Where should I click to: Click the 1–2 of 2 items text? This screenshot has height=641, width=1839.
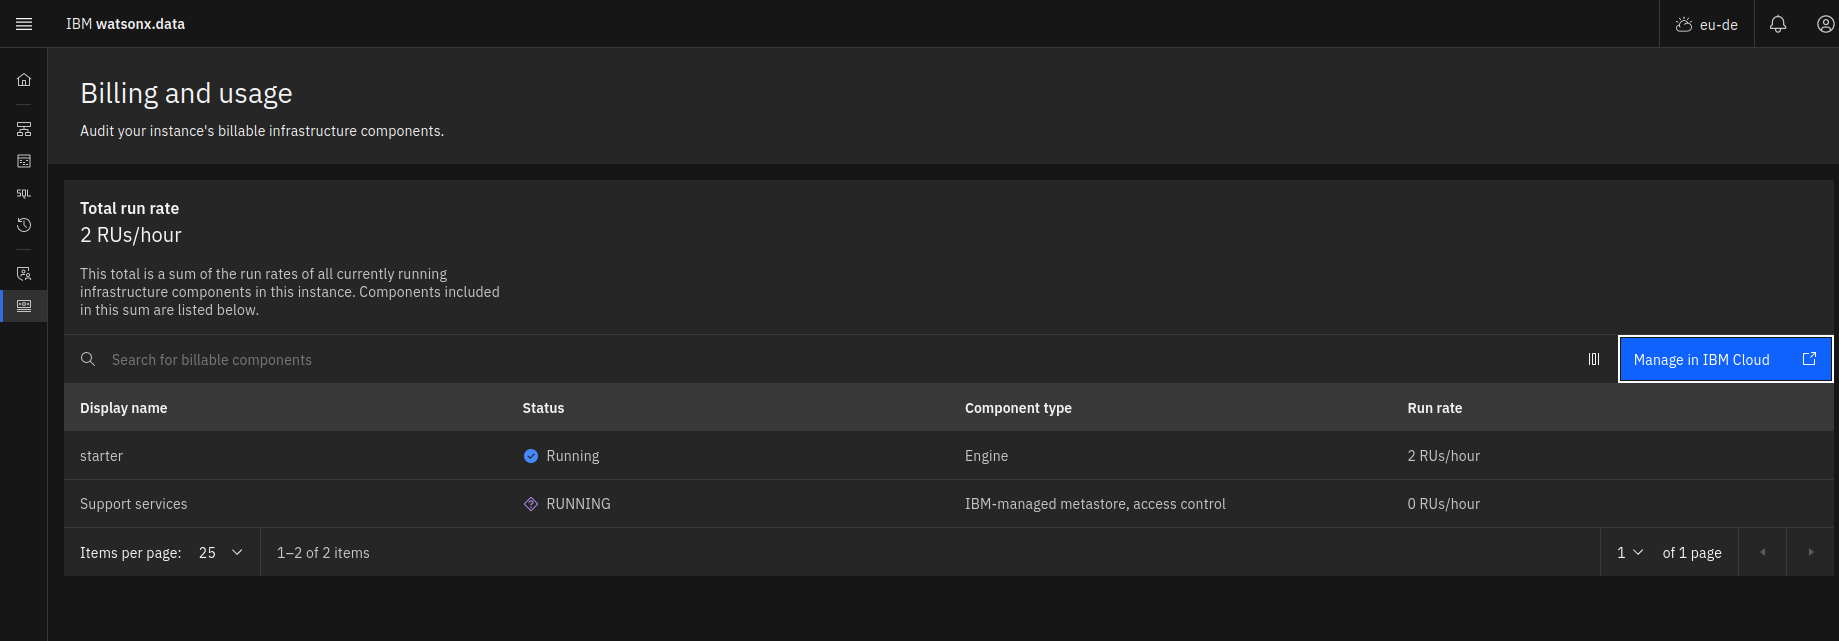(323, 553)
